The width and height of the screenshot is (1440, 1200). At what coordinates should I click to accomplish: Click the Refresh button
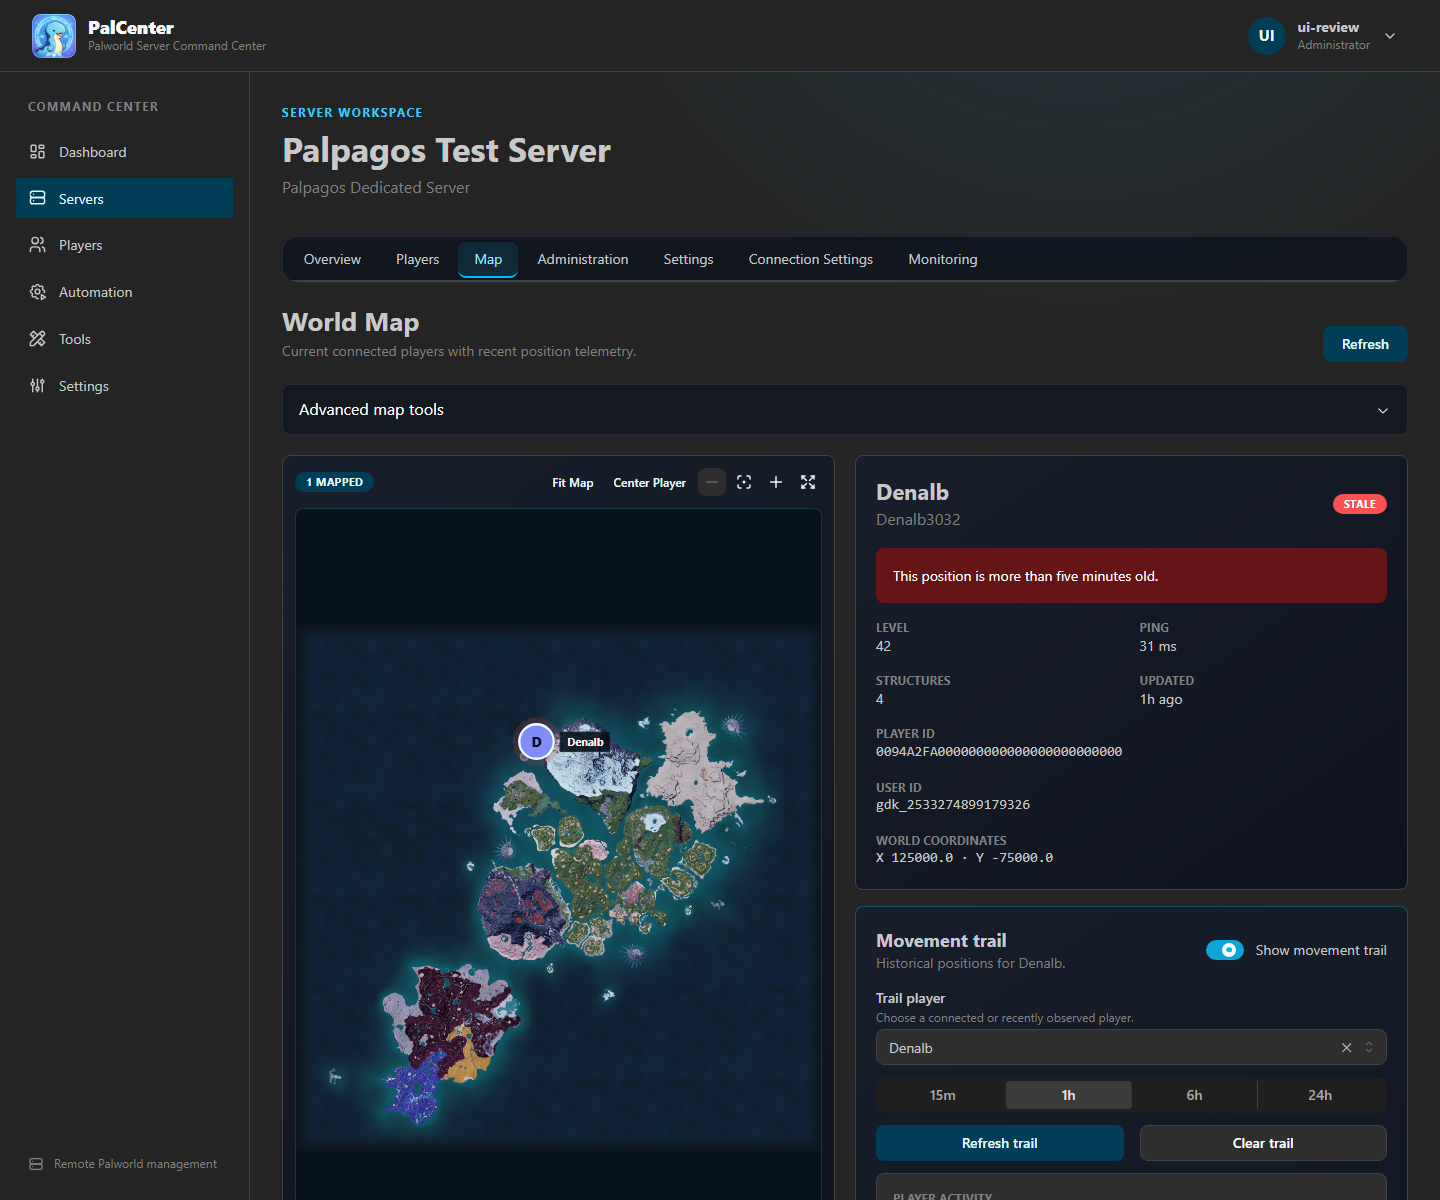tap(1365, 344)
